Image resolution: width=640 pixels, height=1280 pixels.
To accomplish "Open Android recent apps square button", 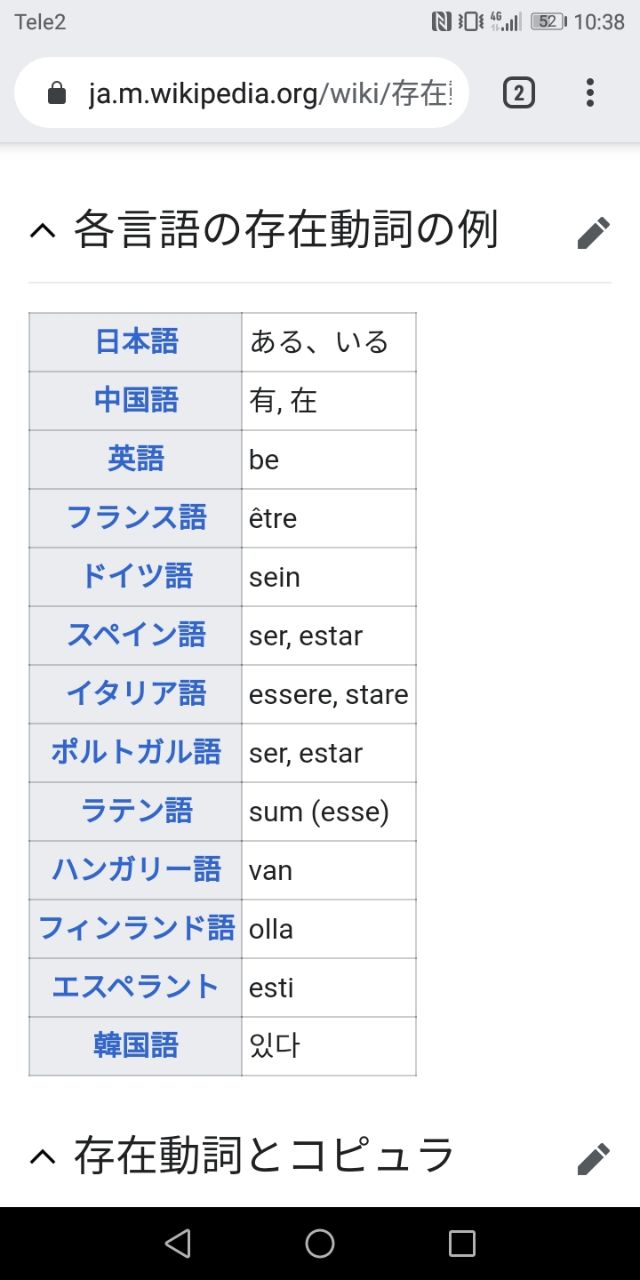I will pos(462,1243).
